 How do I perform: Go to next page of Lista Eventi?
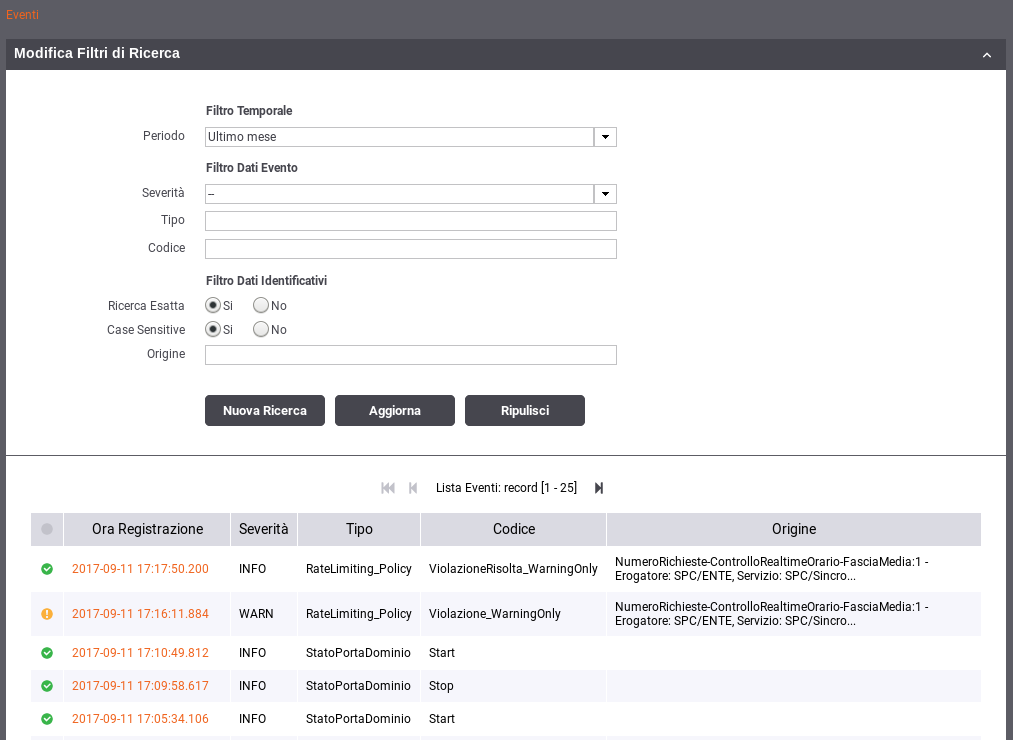pyautogui.click(x=599, y=488)
